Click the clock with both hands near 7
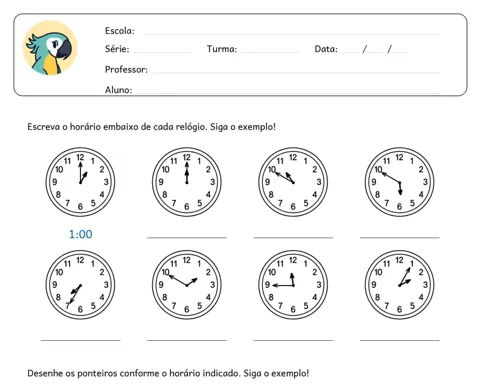Screen dimensions: 480x384 (x=80, y=285)
